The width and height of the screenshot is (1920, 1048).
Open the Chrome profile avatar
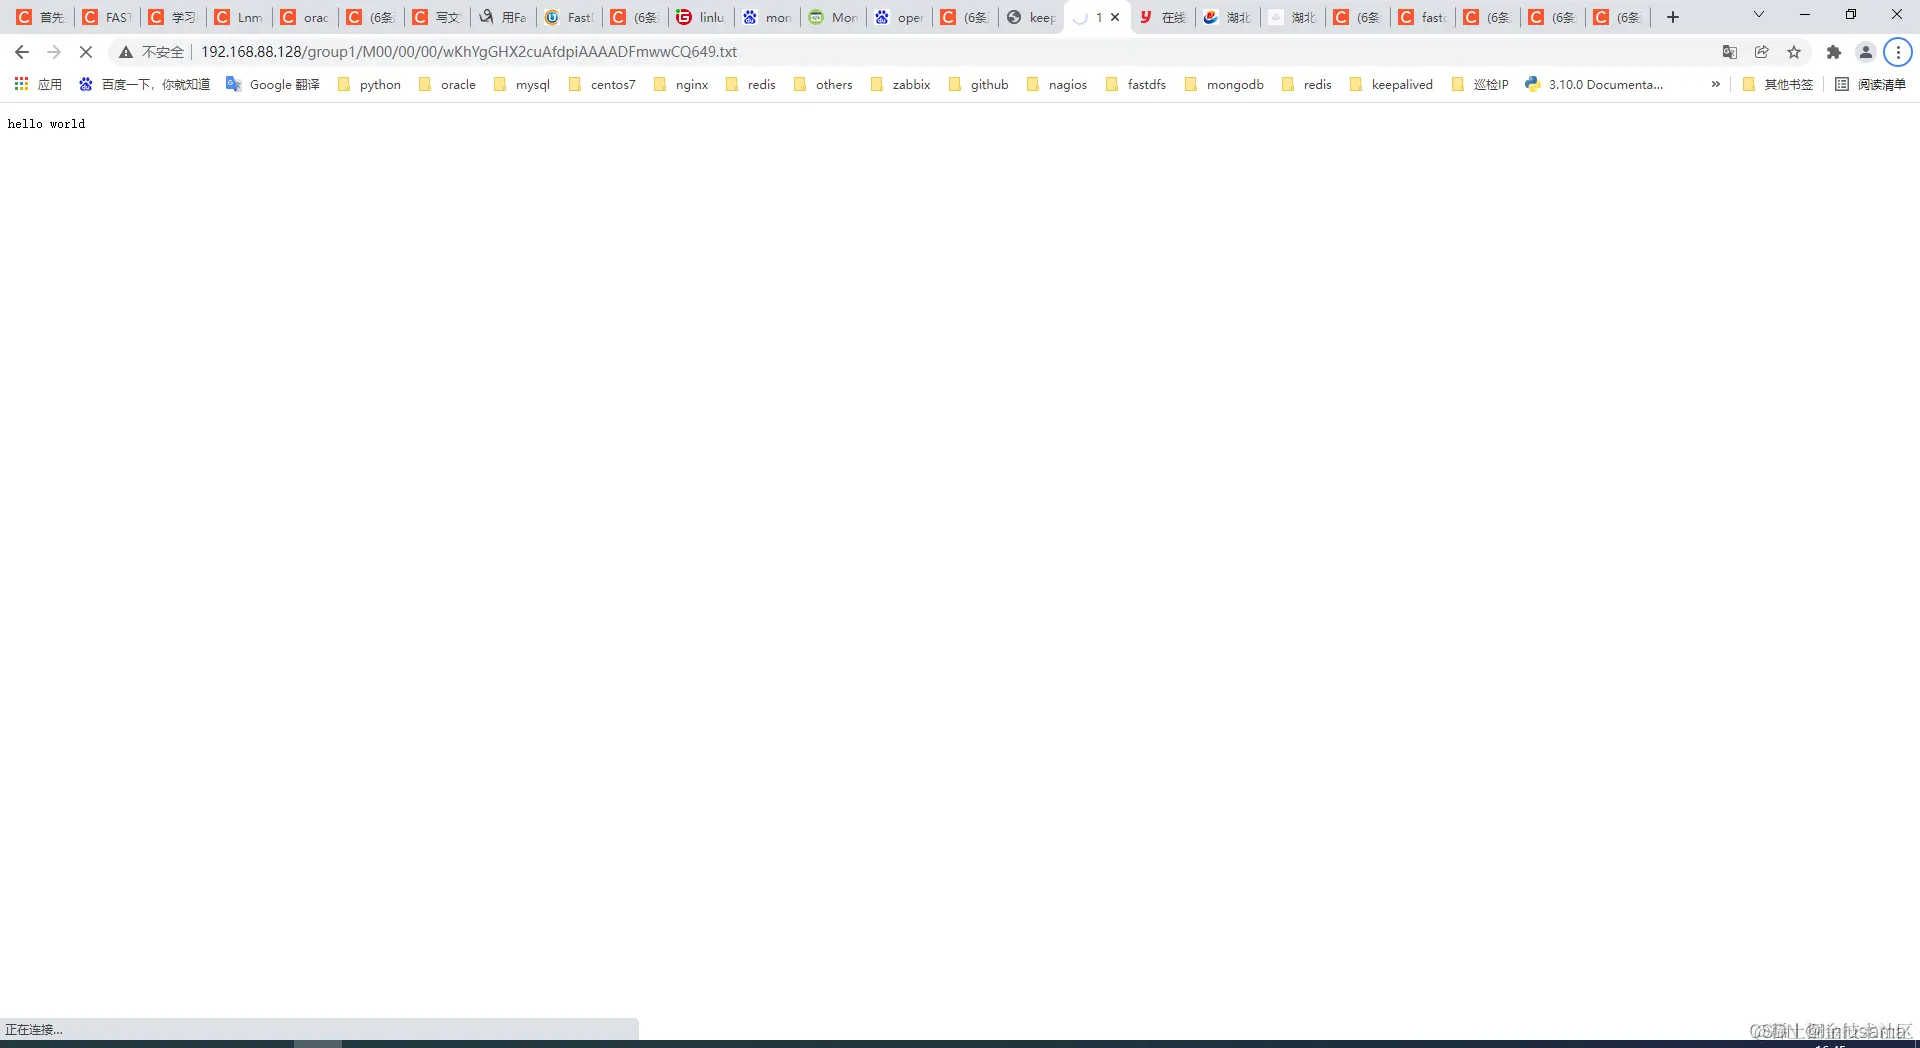(x=1866, y=52)
